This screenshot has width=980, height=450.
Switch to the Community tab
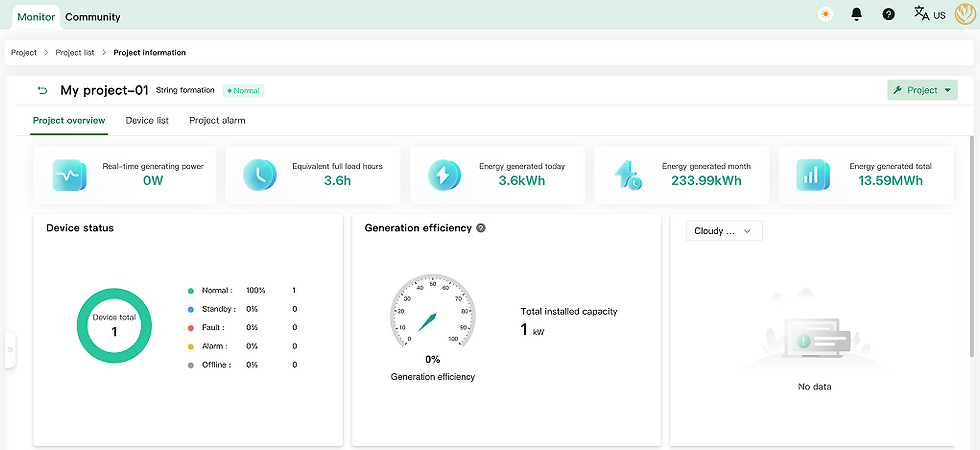tap(92, 17)
